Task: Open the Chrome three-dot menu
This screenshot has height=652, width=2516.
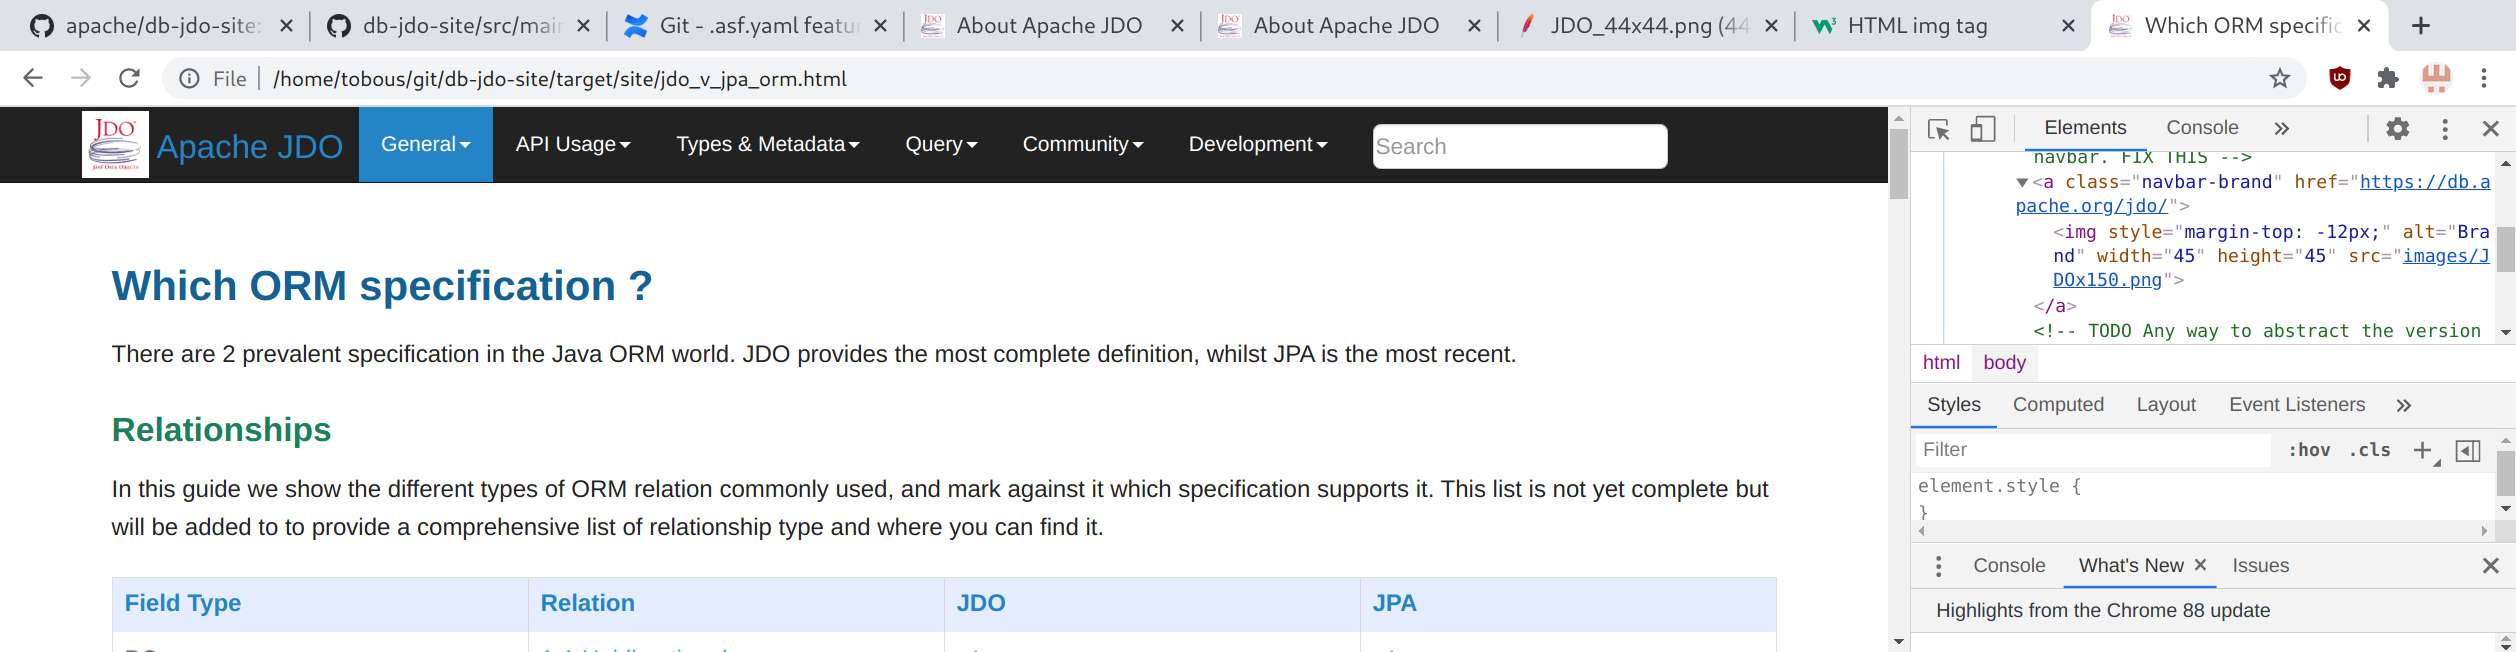Action: pos(2484,78)
